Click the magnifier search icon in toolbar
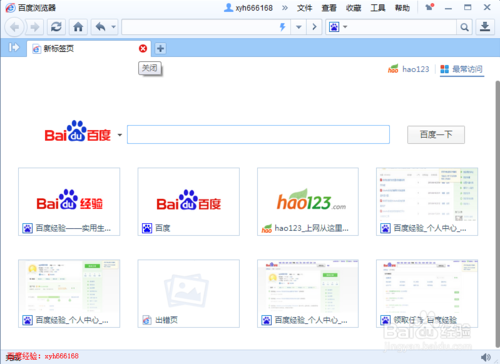Viewport: 500px width, 364px height. pos(464,27)
